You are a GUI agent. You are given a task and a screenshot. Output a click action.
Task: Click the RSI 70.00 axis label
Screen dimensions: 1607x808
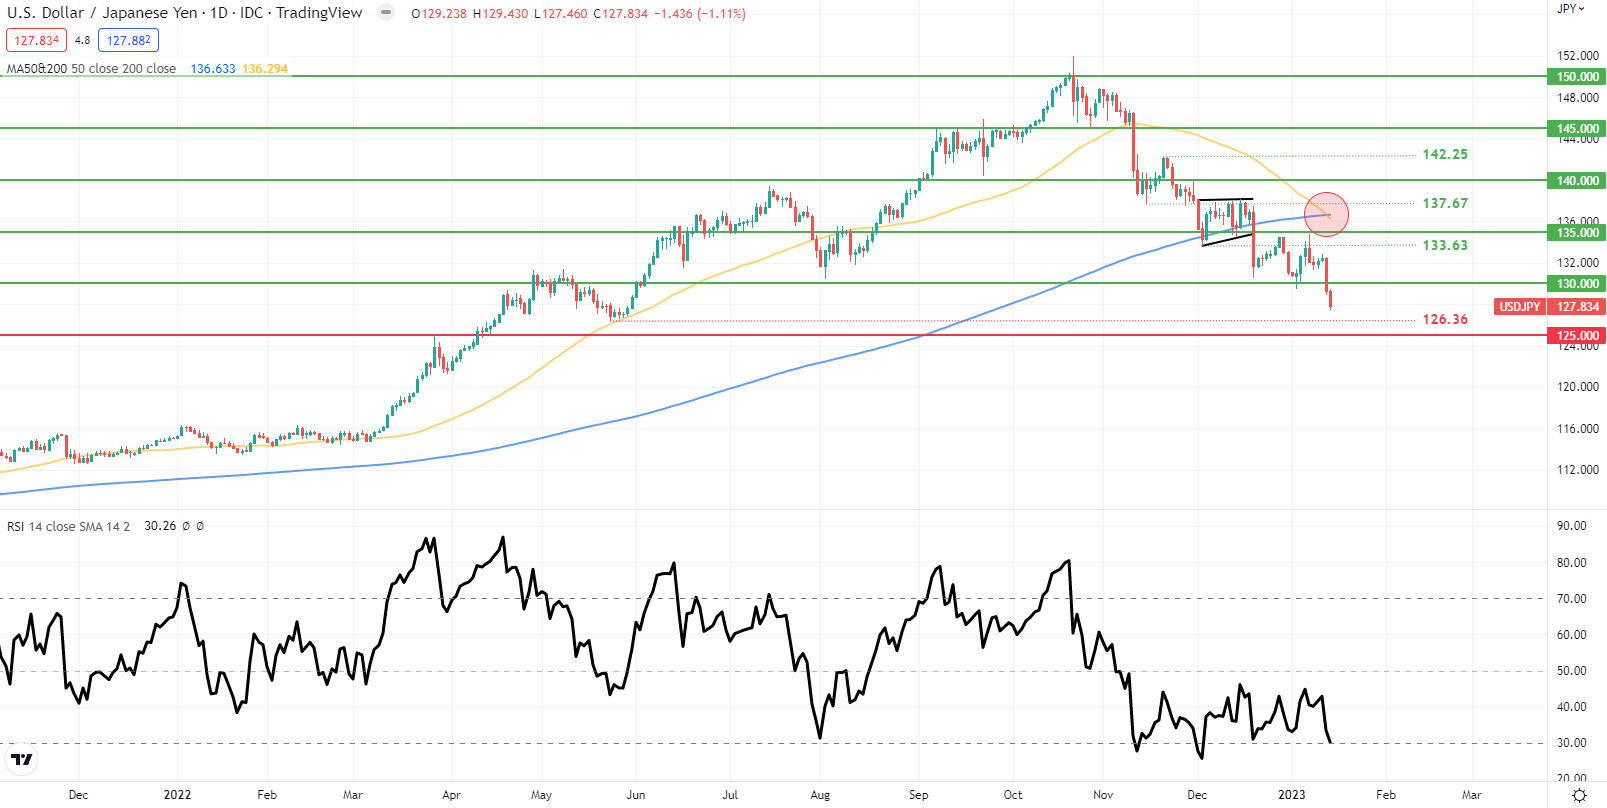click(1572, 599)
